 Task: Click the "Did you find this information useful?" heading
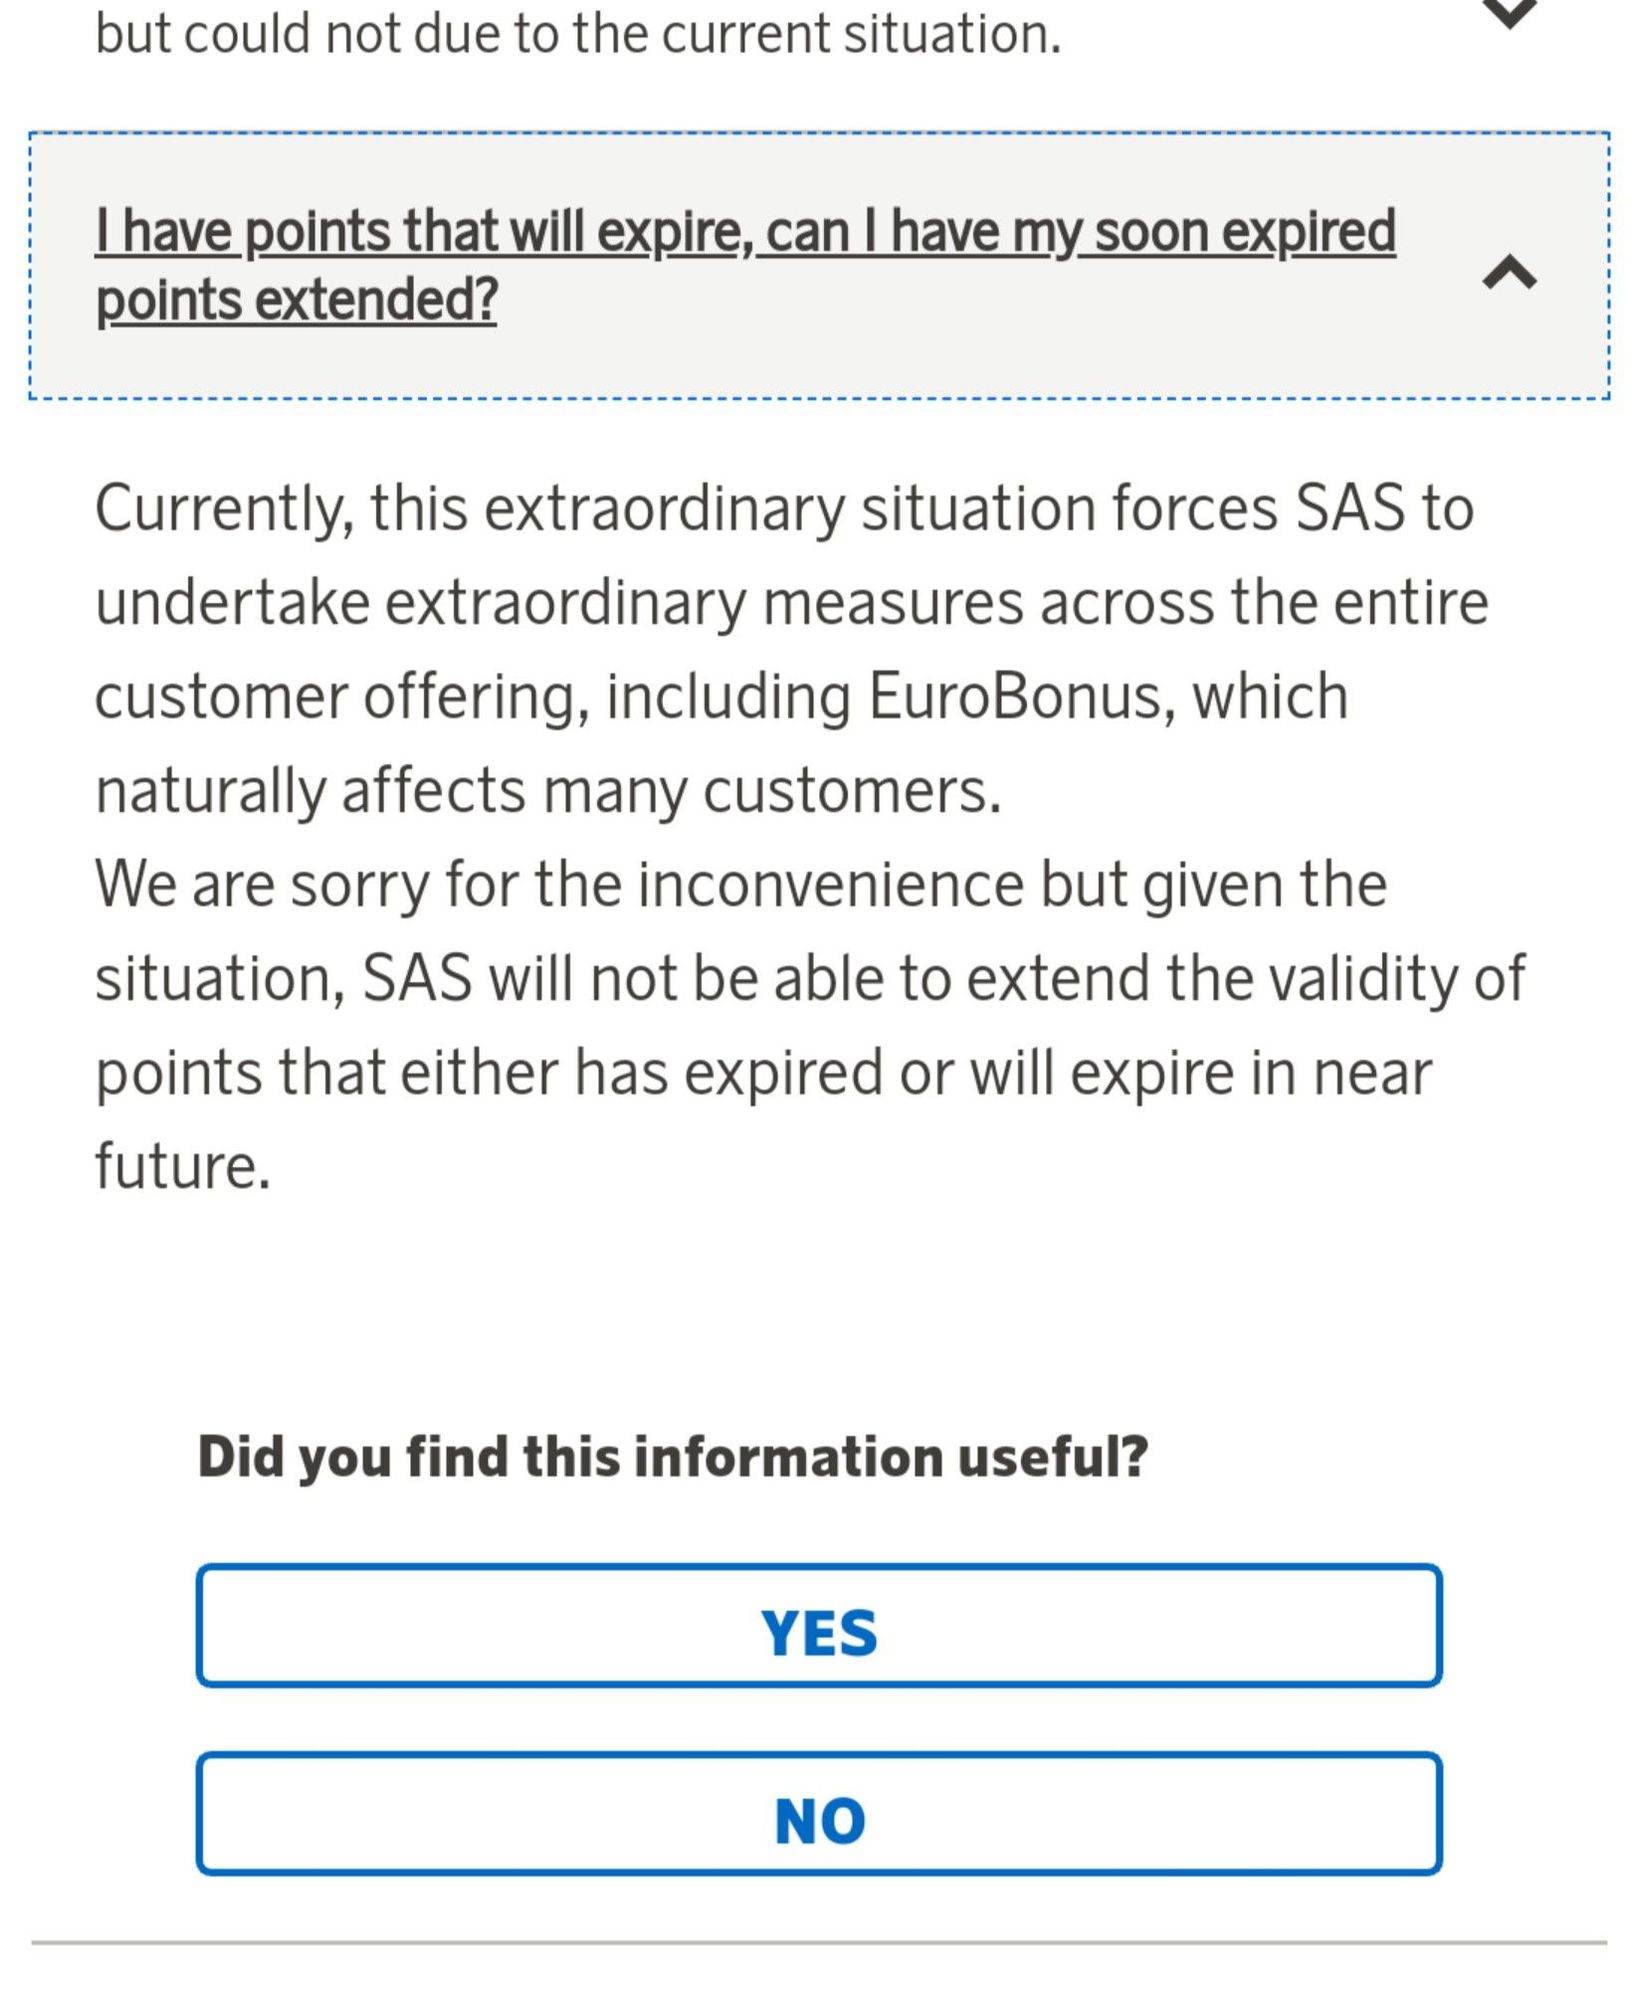click(x=673, y=1457)
